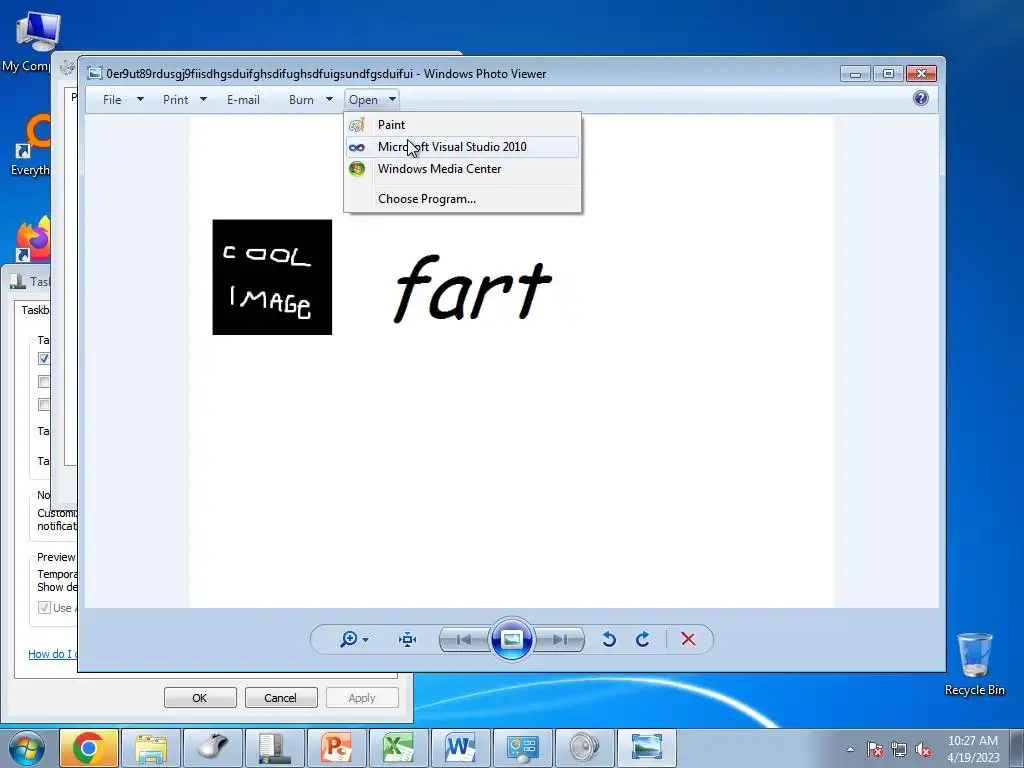Rotate image counterclockwise
Viewport: 1024px width, 768px height.
pyautogui.click(x=609, y=639)
